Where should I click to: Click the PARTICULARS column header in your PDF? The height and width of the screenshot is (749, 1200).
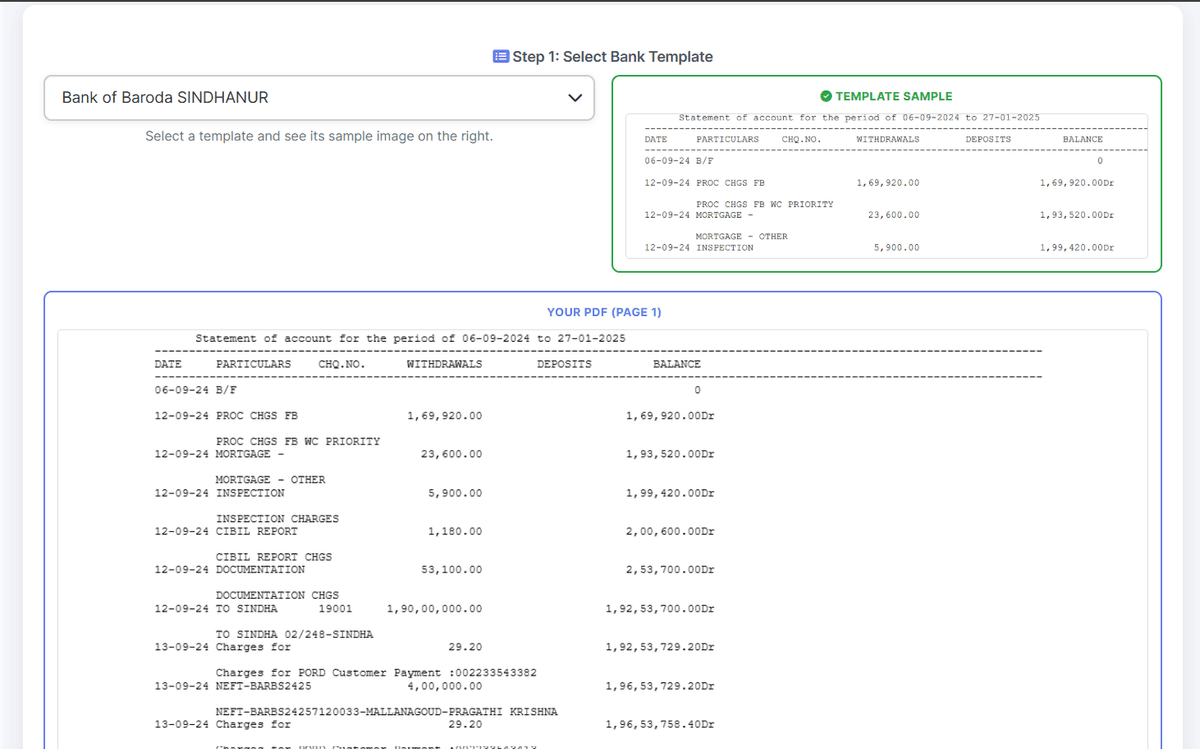pos(253,365)
